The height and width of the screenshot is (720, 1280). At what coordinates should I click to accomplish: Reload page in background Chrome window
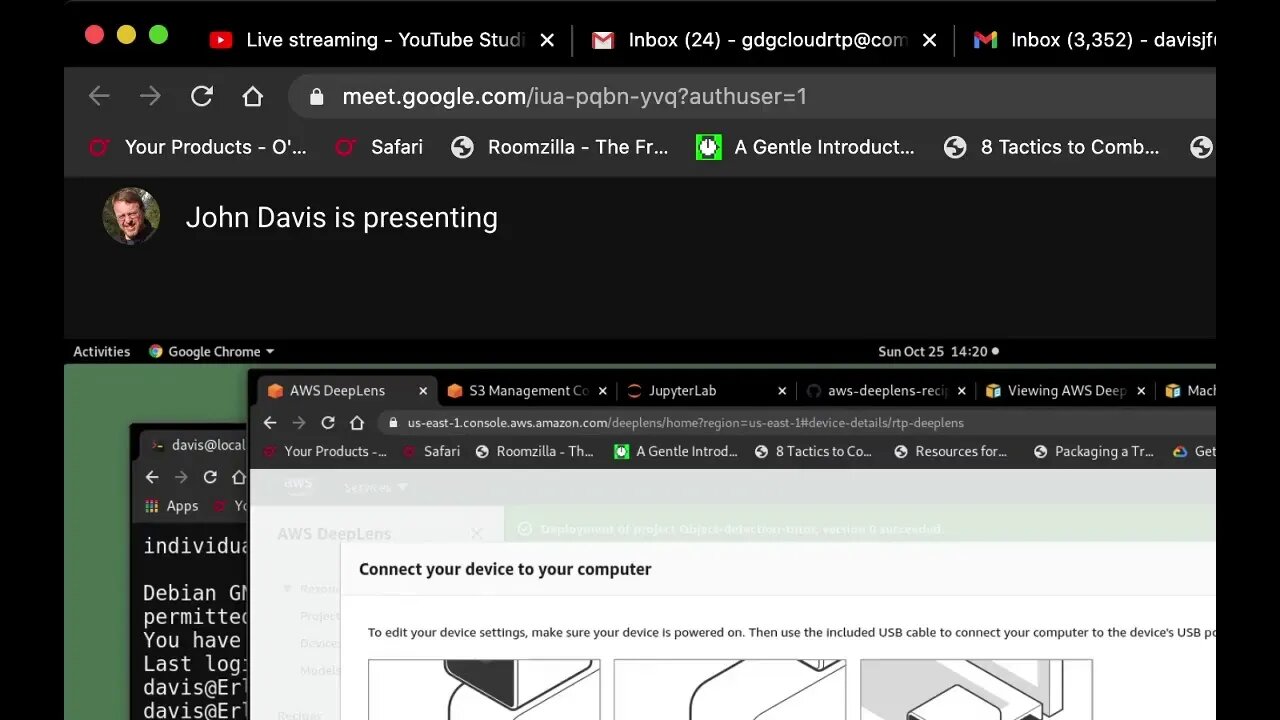(x=210, y=477)
